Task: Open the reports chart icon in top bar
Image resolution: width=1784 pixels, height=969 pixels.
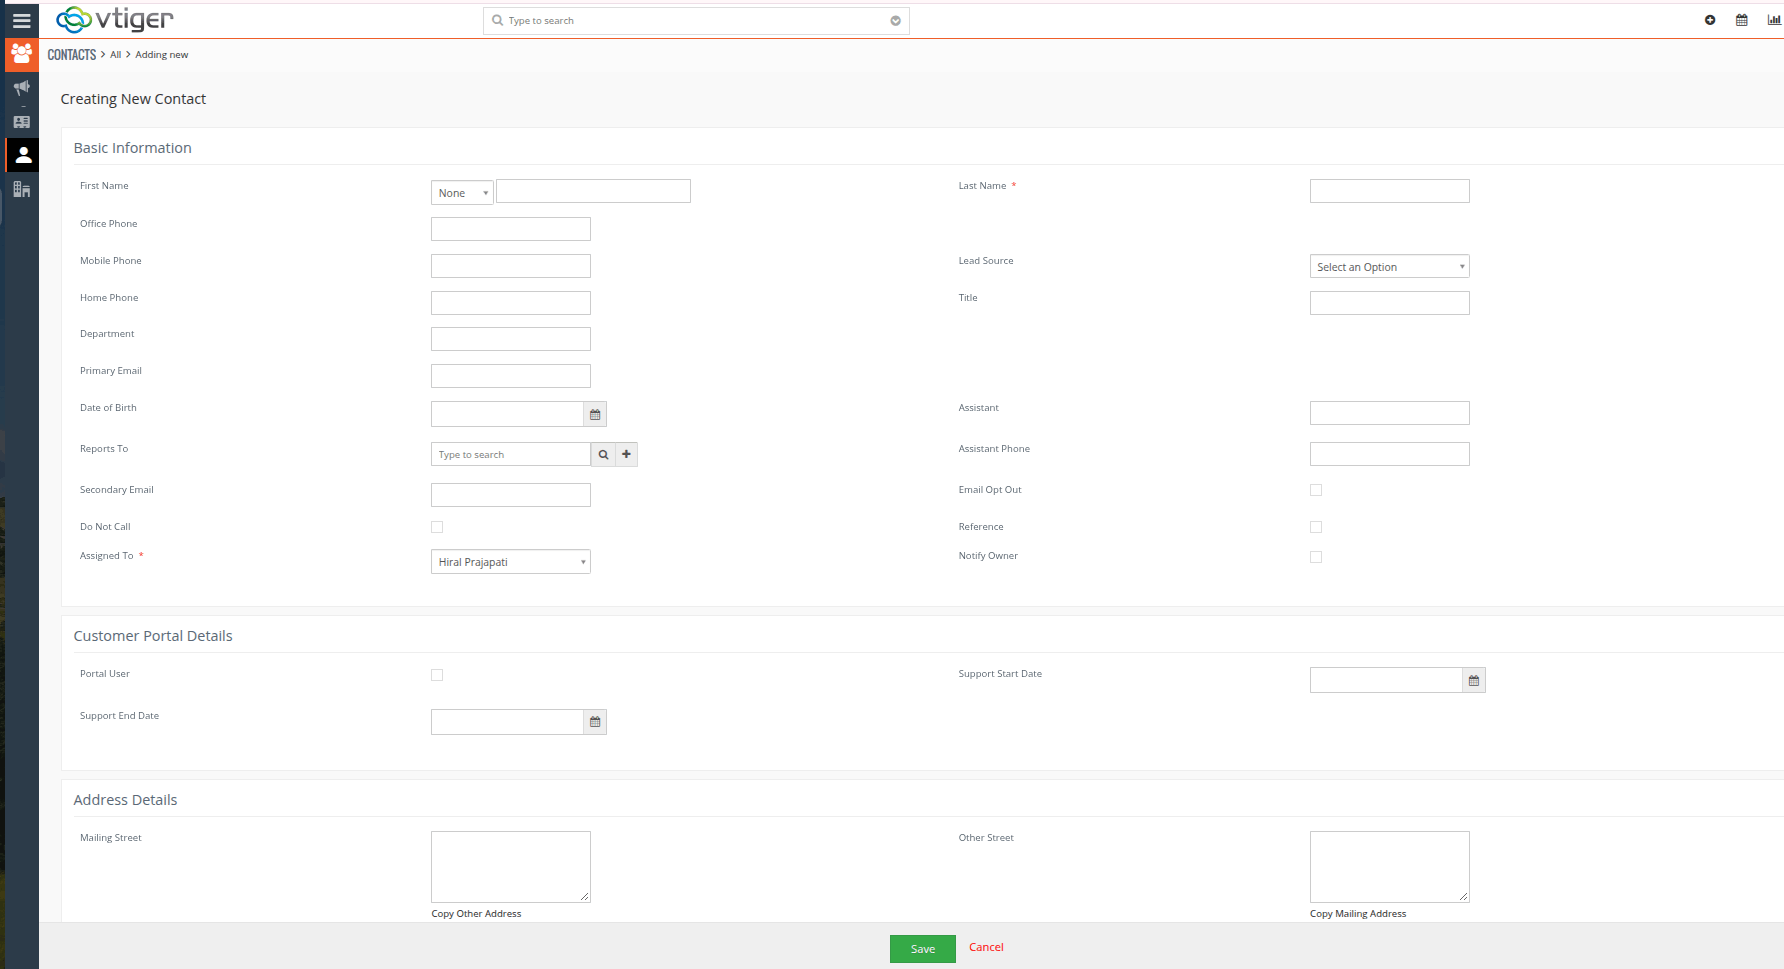Action: tap(1774, 20)
